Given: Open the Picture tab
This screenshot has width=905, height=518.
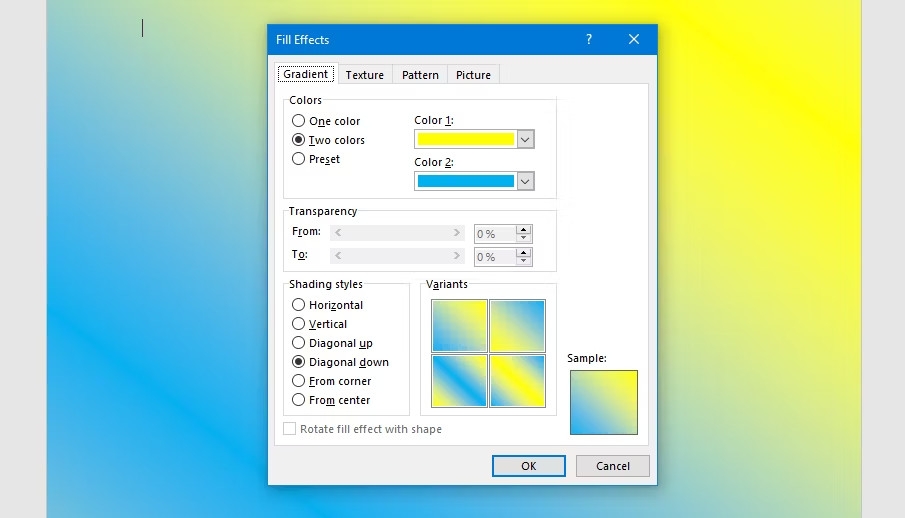Looking at the screenshot, I should [x=473, y=75].
